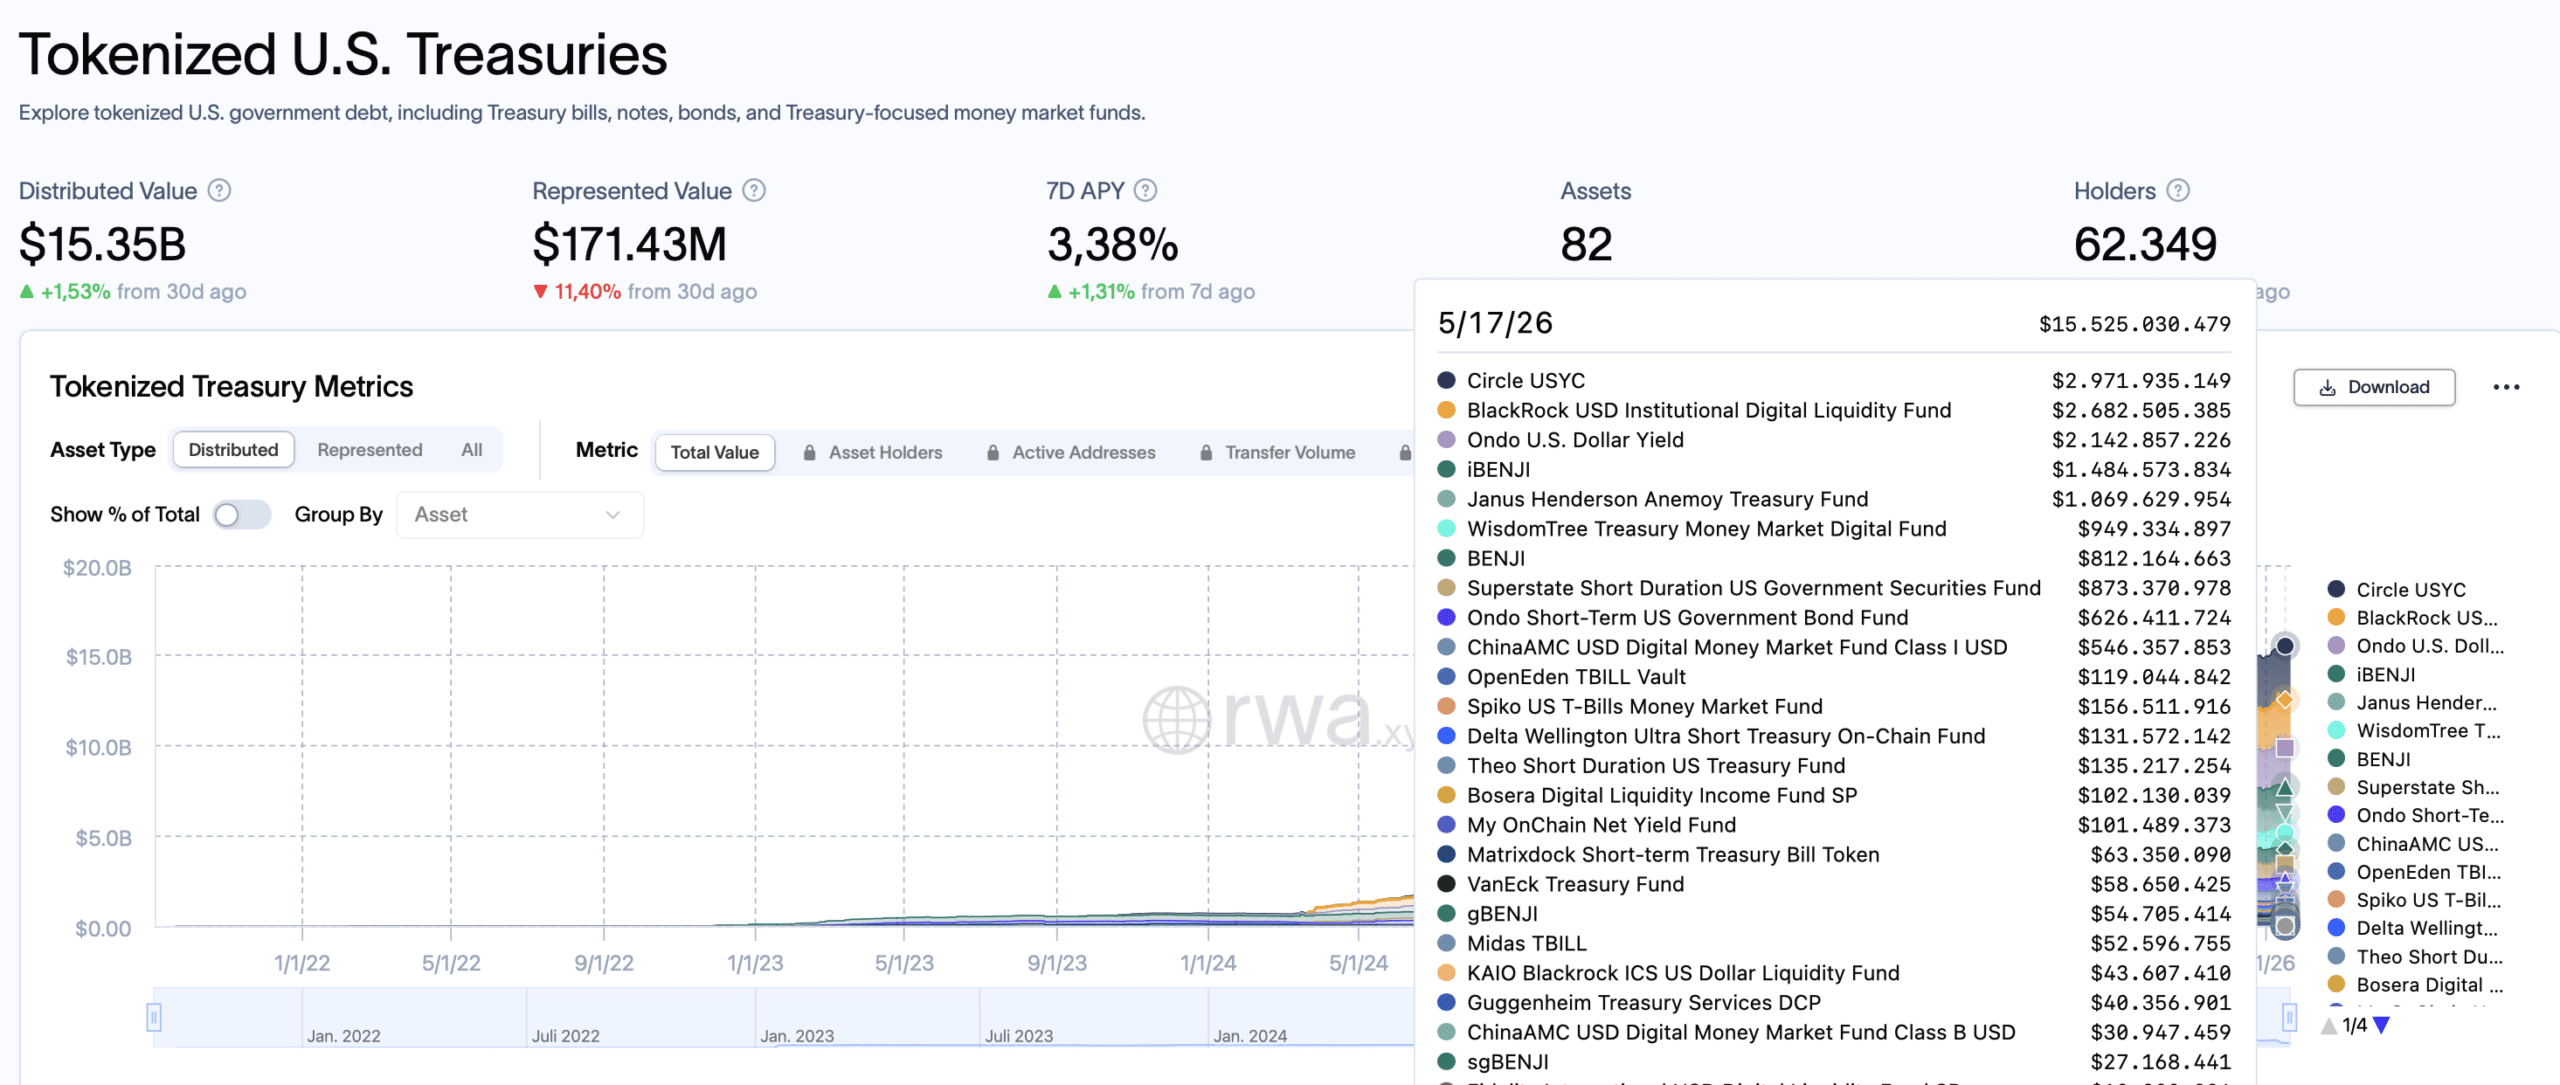
Task: Toggle WisdomTree T... legend entry
Action: pyautogui.click(x=2414, y=730)
